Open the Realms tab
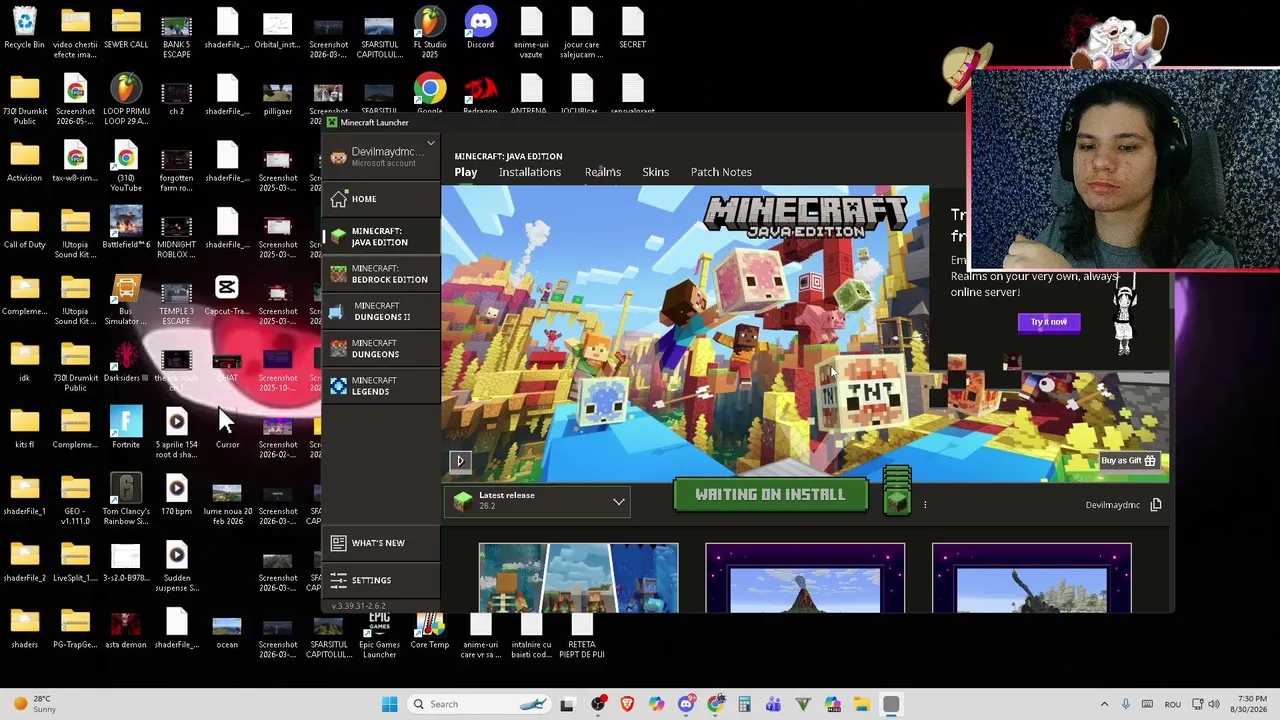This screenshot has height=720, width=1280. 603,172
